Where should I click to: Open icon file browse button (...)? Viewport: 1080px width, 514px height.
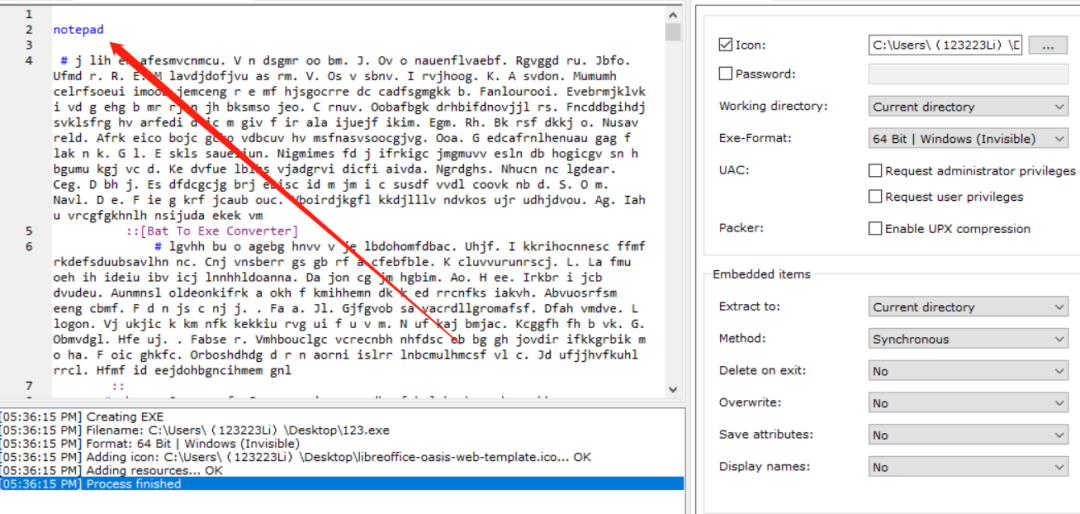(x=1048, y=45)
